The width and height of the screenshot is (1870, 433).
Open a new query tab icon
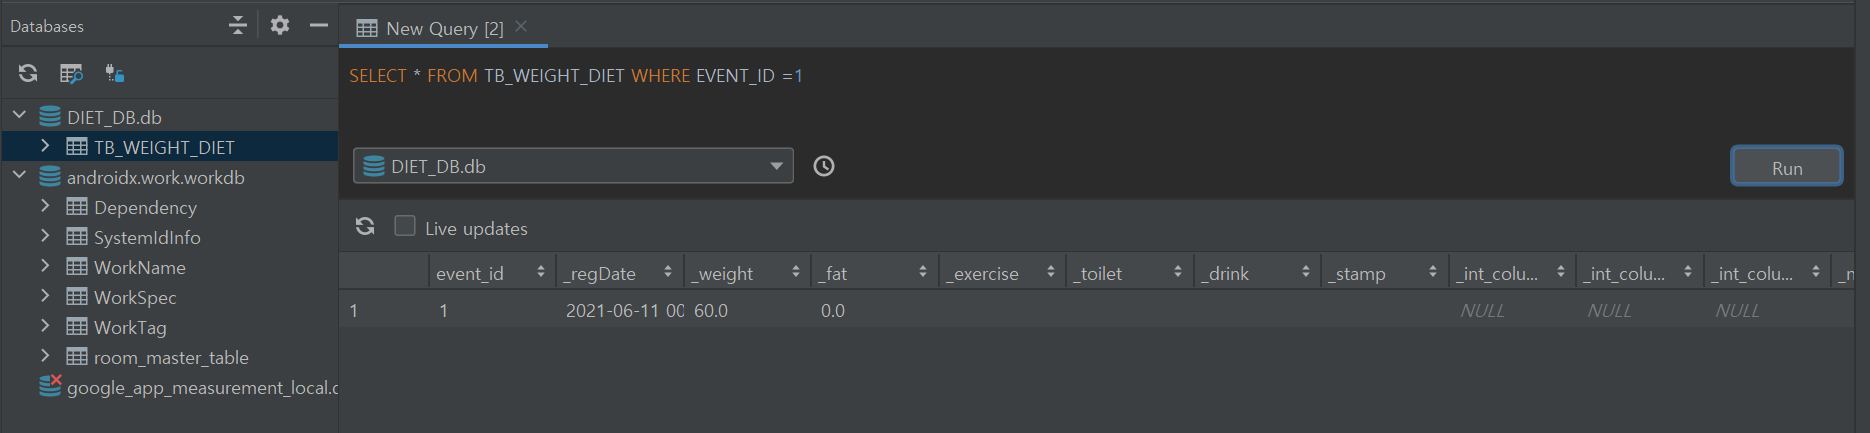tap(71, 73)
